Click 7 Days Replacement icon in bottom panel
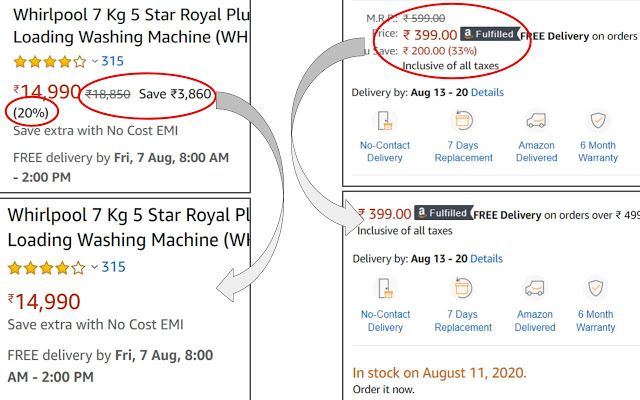640x400 pixels. pyautogui.click(x=463, y=288)
